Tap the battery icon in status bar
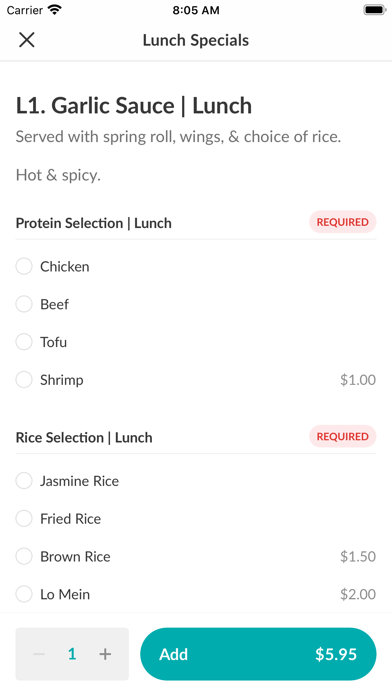Image resolution: width=392 pixels, height=696 pixels. point(375,10)
